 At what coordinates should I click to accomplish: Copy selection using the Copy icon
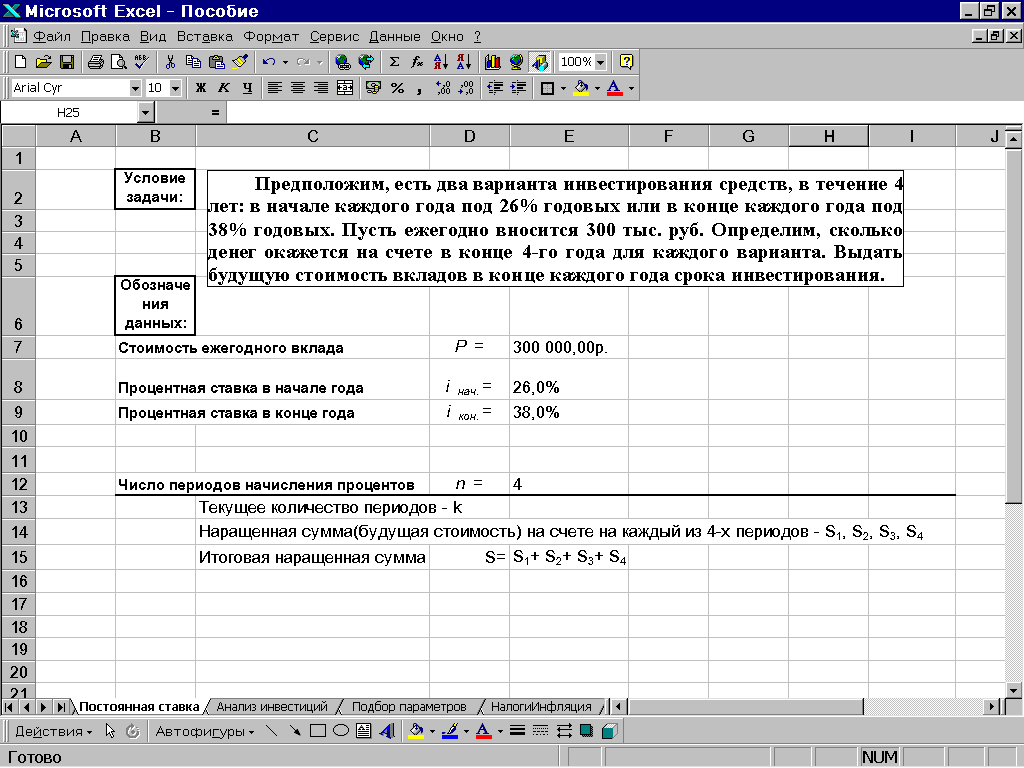pyautogui.click(x=193, y=62)
